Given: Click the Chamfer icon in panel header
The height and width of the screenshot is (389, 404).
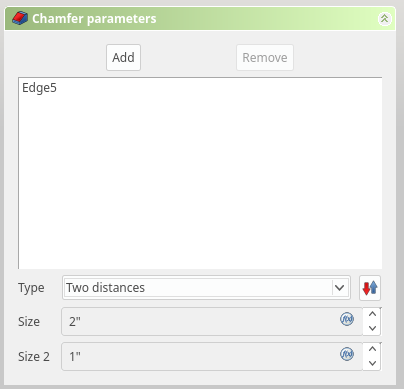Looking at the screenshot, I should click(x=20, y=18).
